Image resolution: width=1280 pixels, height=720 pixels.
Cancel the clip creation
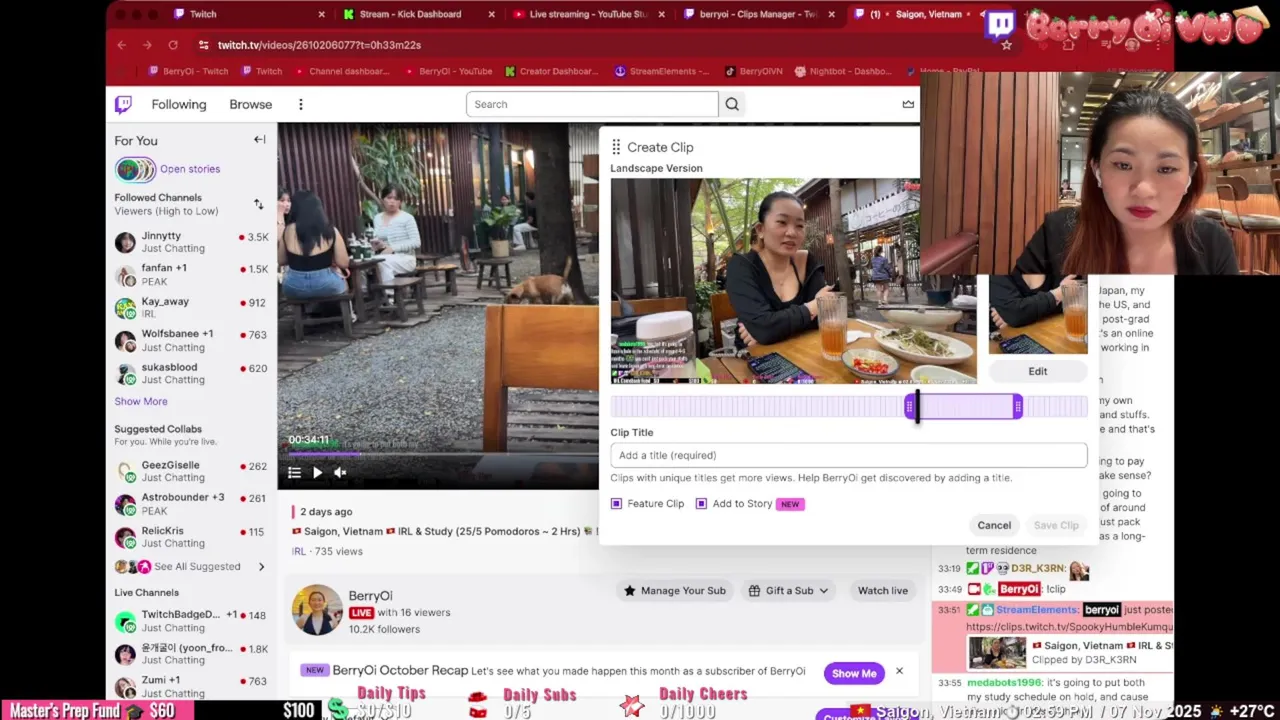(x=994, y=525)
